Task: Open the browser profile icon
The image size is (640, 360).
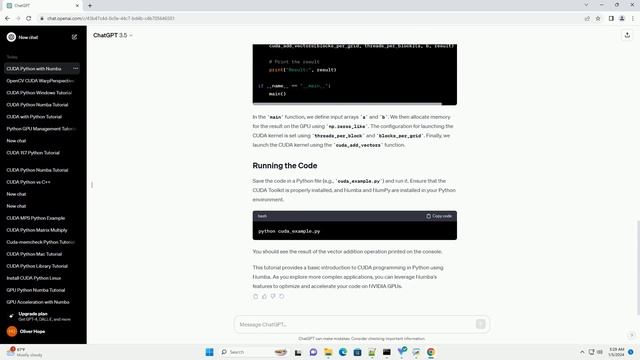Action: (x=622, y=18)
